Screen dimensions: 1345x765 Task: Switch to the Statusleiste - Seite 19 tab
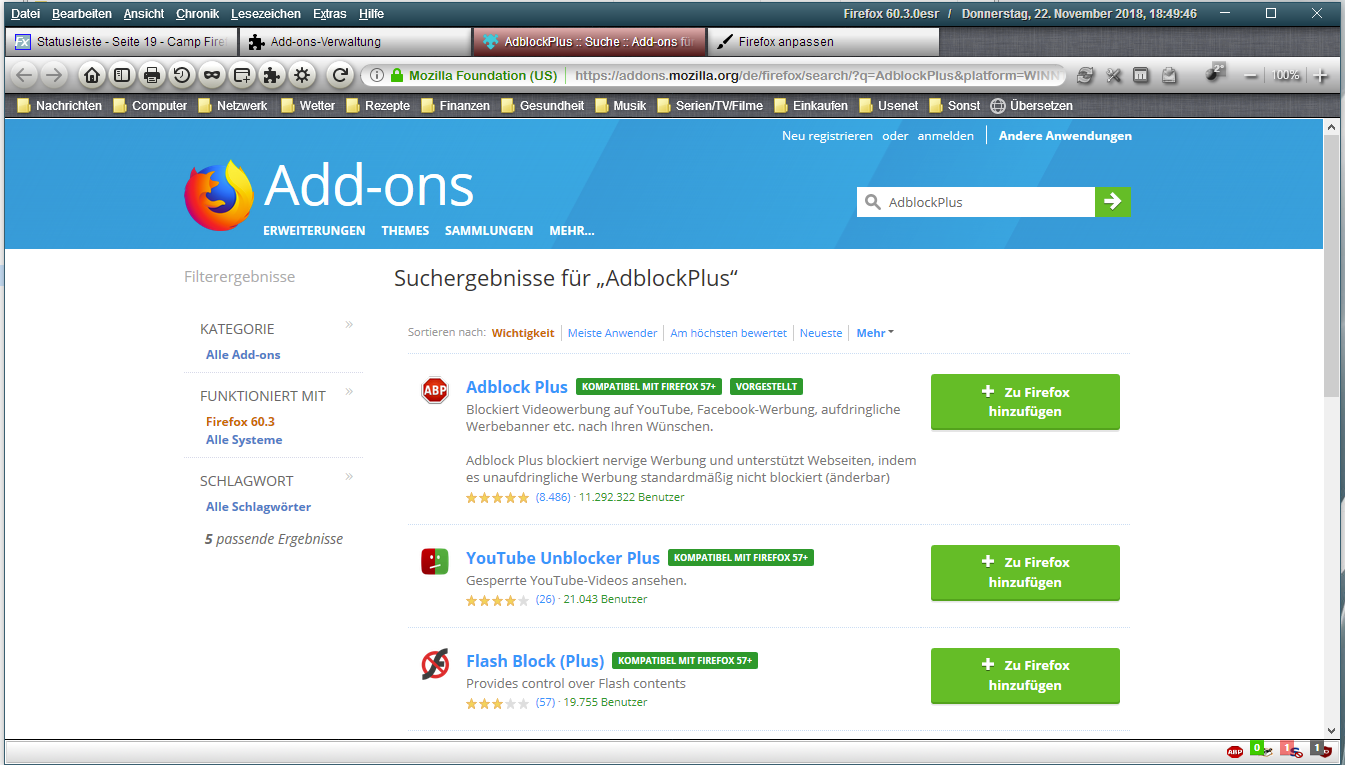(120, 42)
